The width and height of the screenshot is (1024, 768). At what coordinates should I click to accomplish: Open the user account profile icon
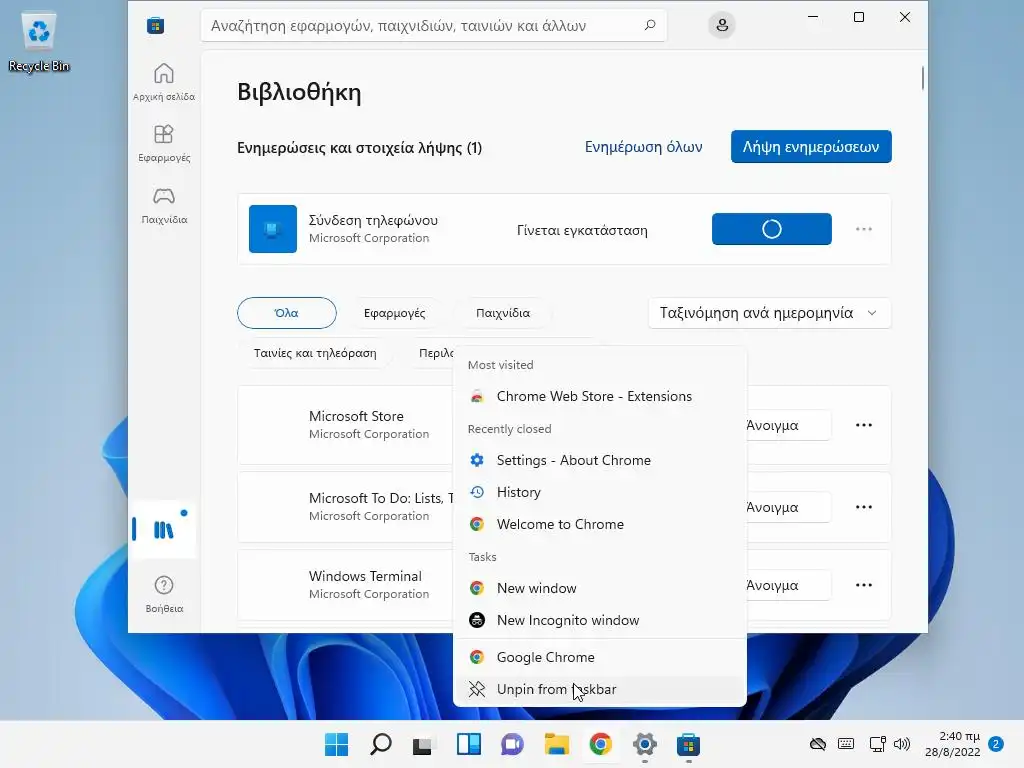coord(722,25)
